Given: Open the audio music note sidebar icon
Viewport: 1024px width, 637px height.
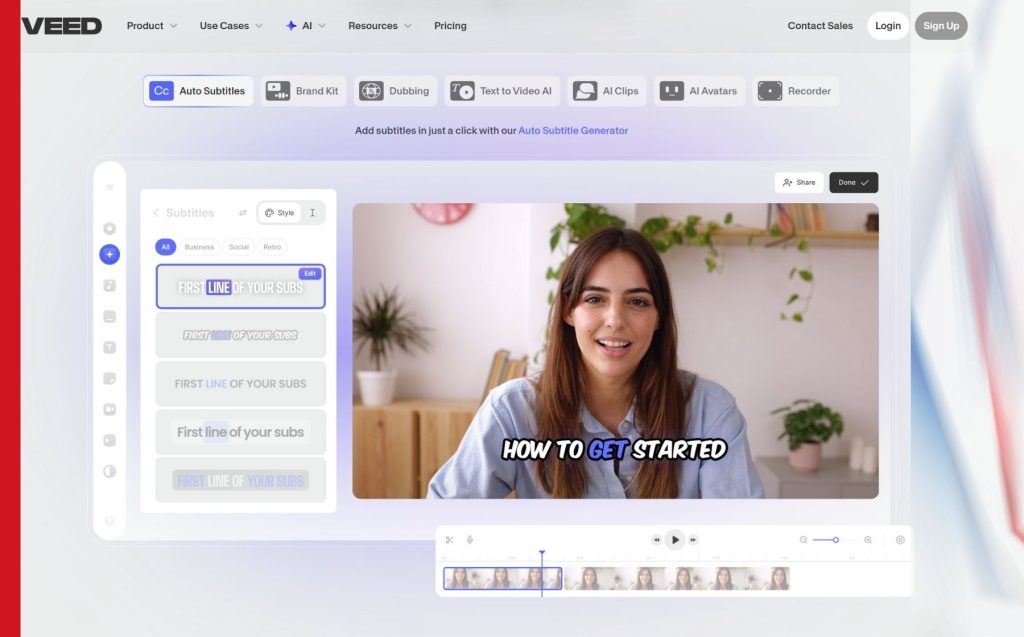Looking at the screenshot, I should (110, 286).
